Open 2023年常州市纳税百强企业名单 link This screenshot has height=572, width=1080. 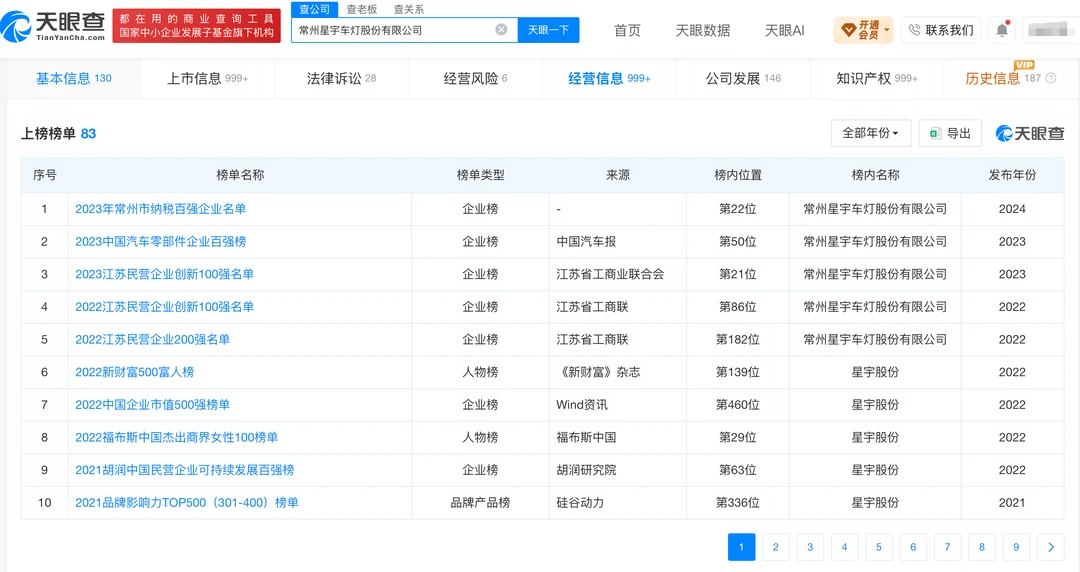(x=160, y=209)
